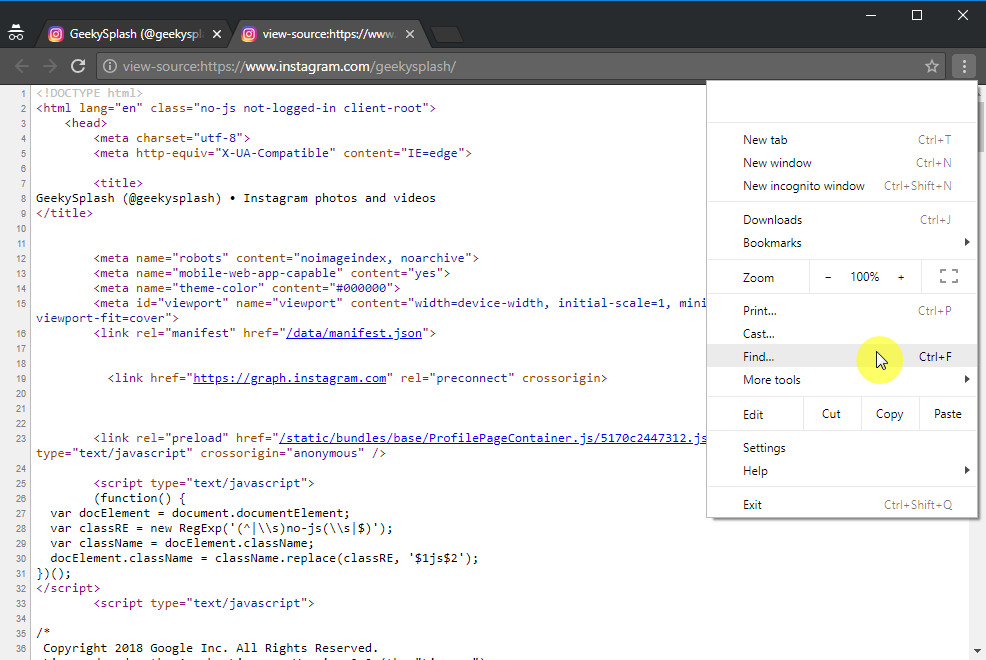Toggle fullscreen mode icon in Zoom row
This screenshot has width=986, height=660.
[x=949, y=277]
